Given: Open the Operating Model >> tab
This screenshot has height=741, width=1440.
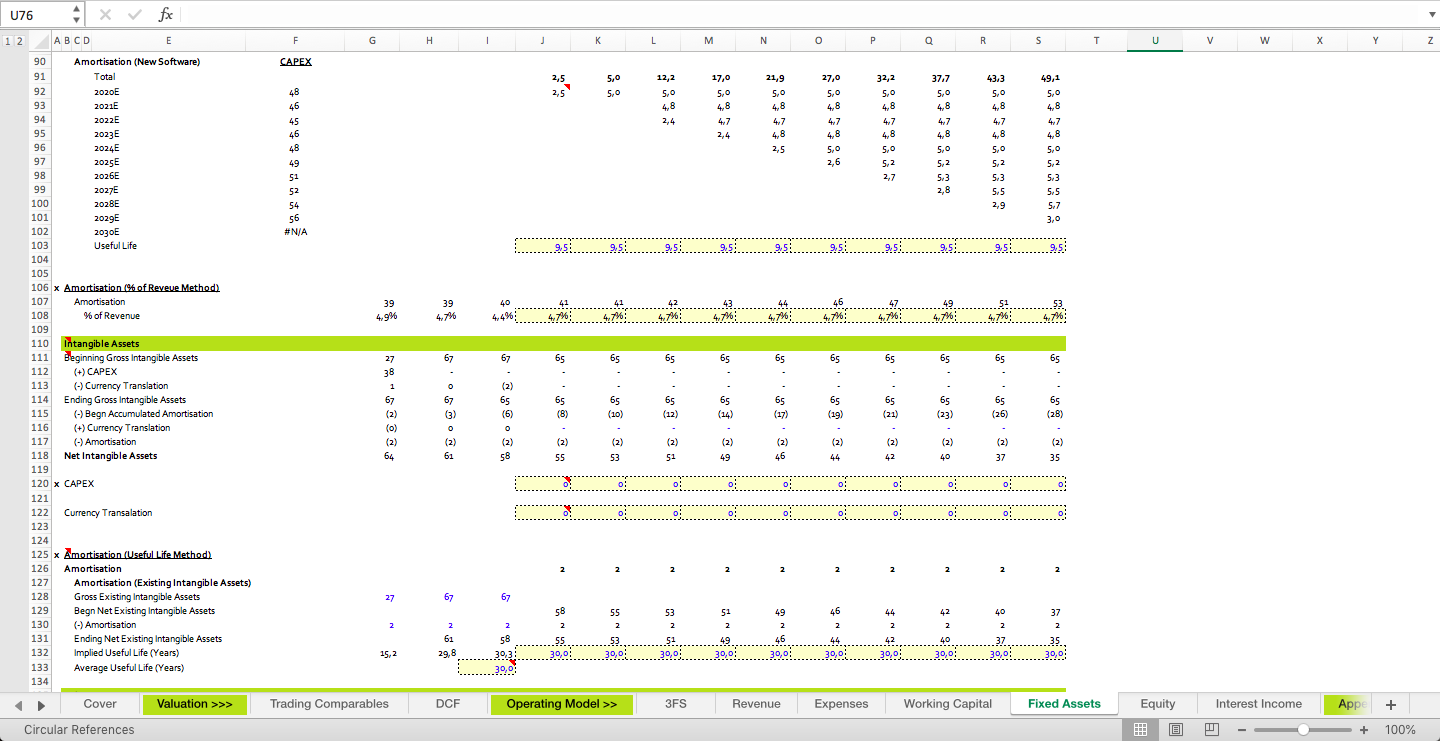Looking at the screenshot, I should tap(562, 704).
